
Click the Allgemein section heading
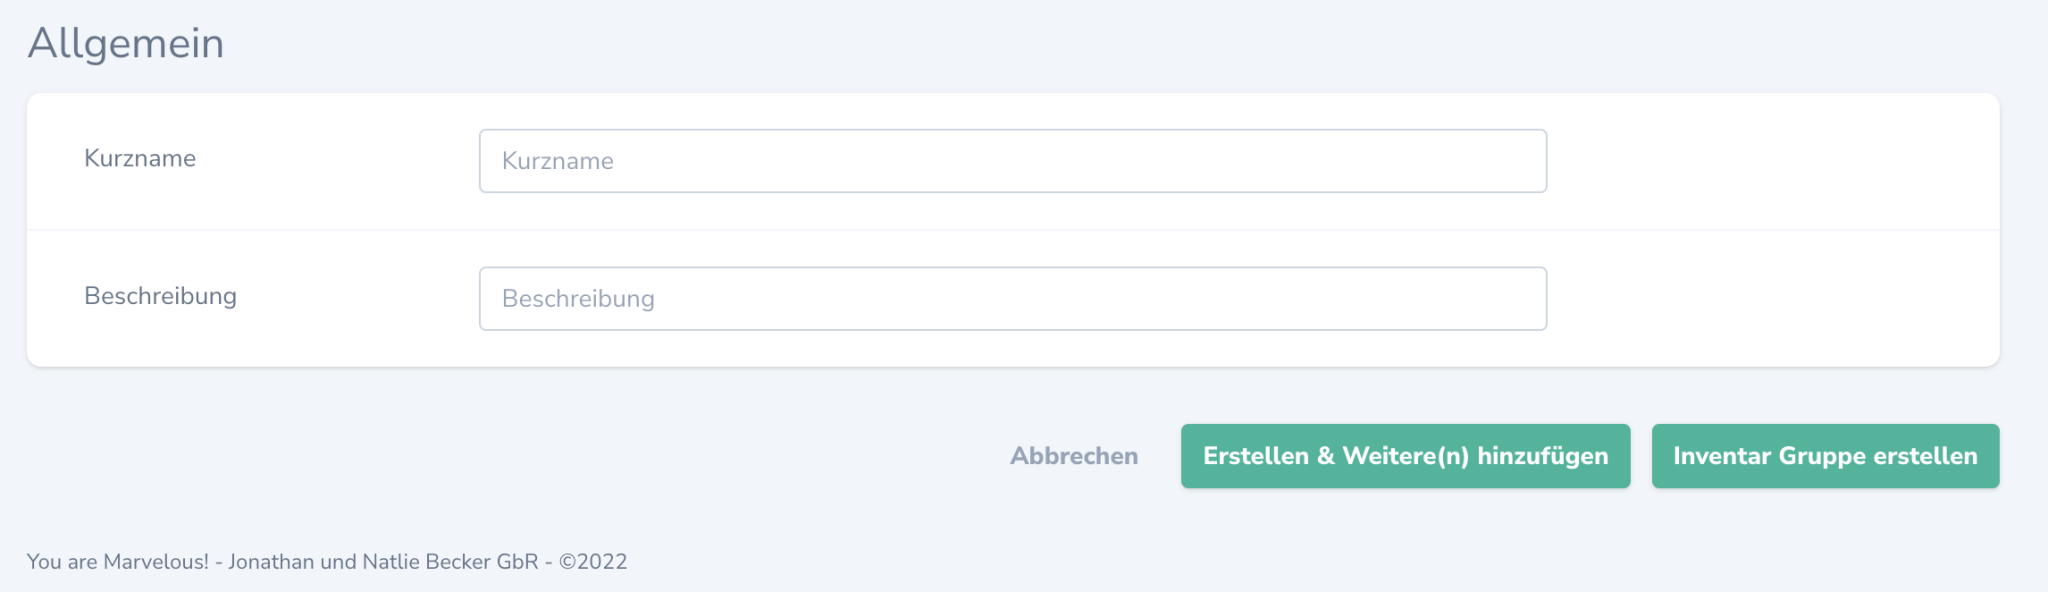point(125,43)
